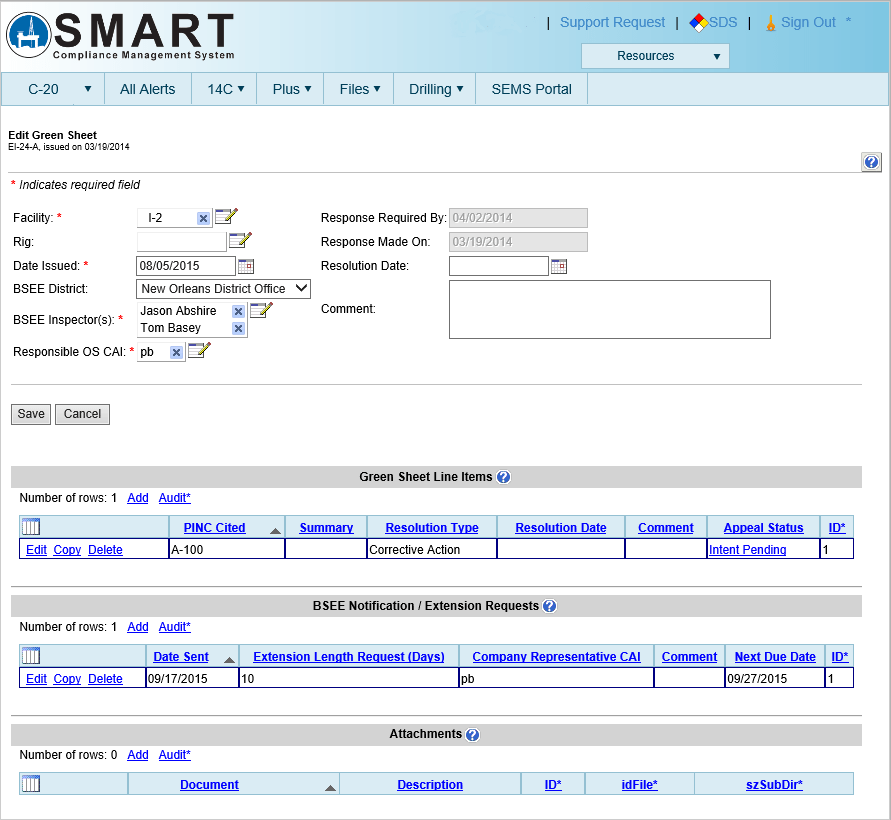
Task: Edit the A-100 line item
Action: (36, 550)
